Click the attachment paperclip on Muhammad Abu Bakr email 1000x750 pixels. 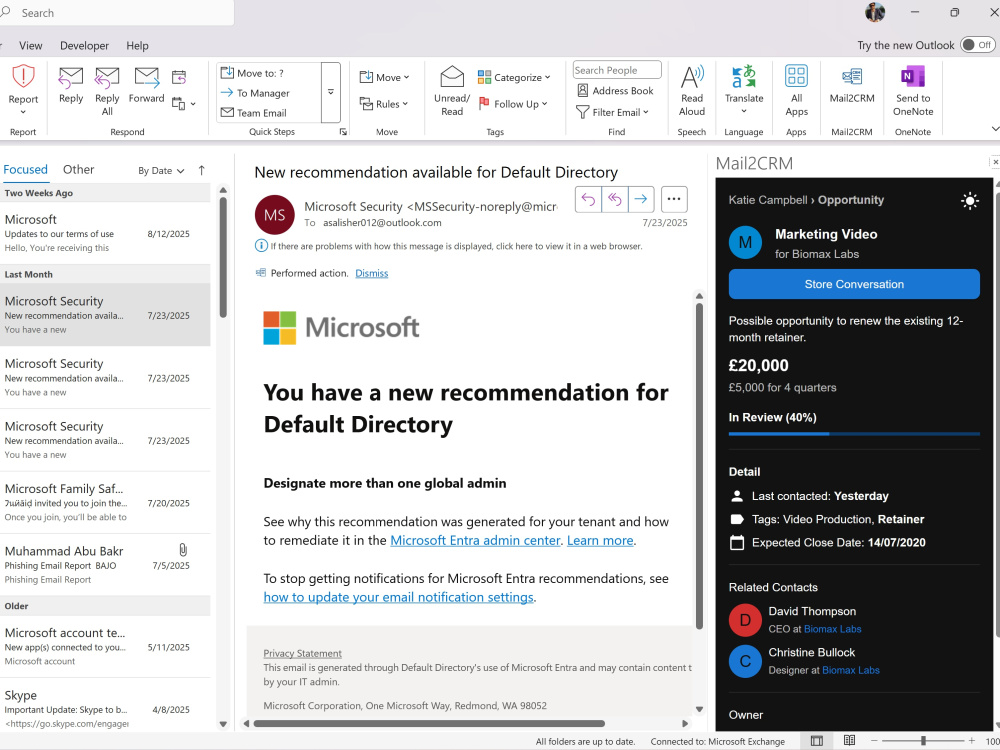pyautogui.click(x=182, y=550)
